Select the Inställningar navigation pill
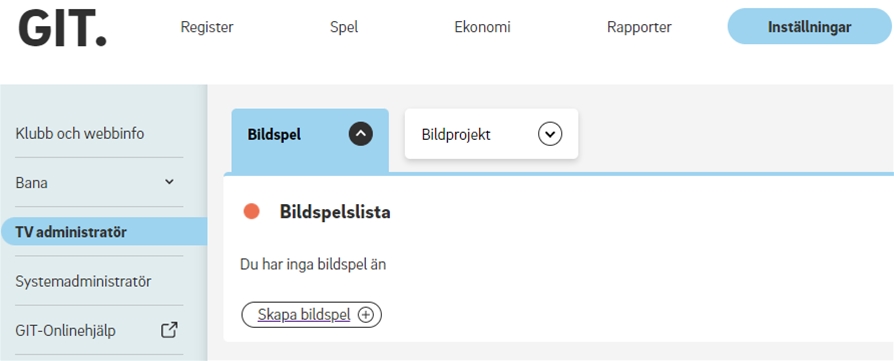This screenshot has width=894, height=361. (810, 27)
